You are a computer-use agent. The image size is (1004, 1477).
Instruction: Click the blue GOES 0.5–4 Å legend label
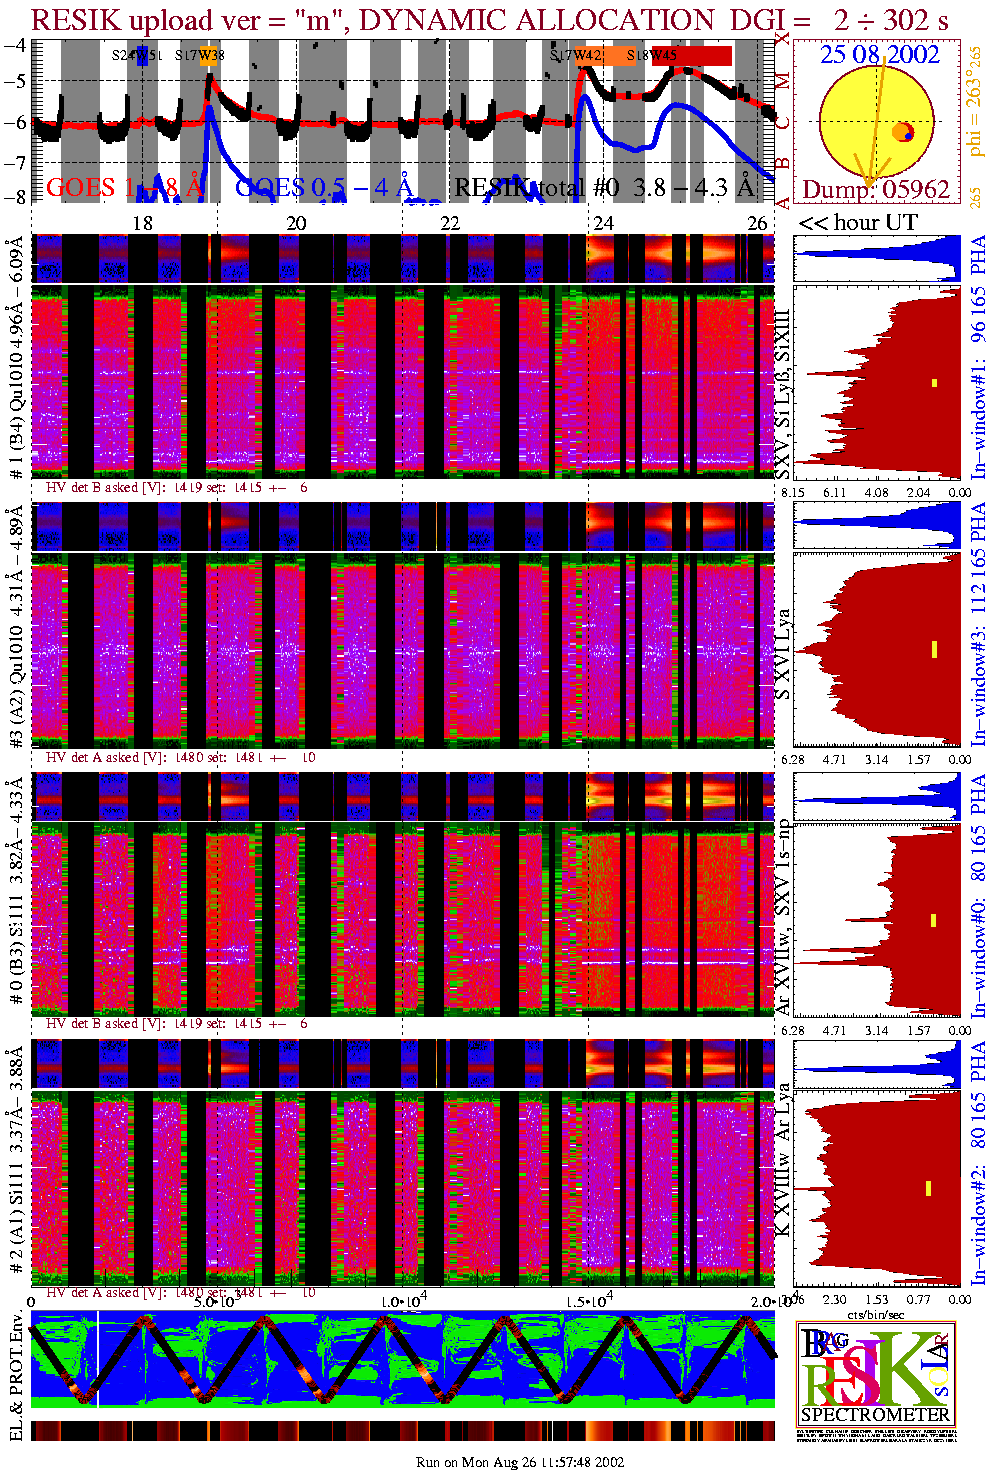(323, 187)
